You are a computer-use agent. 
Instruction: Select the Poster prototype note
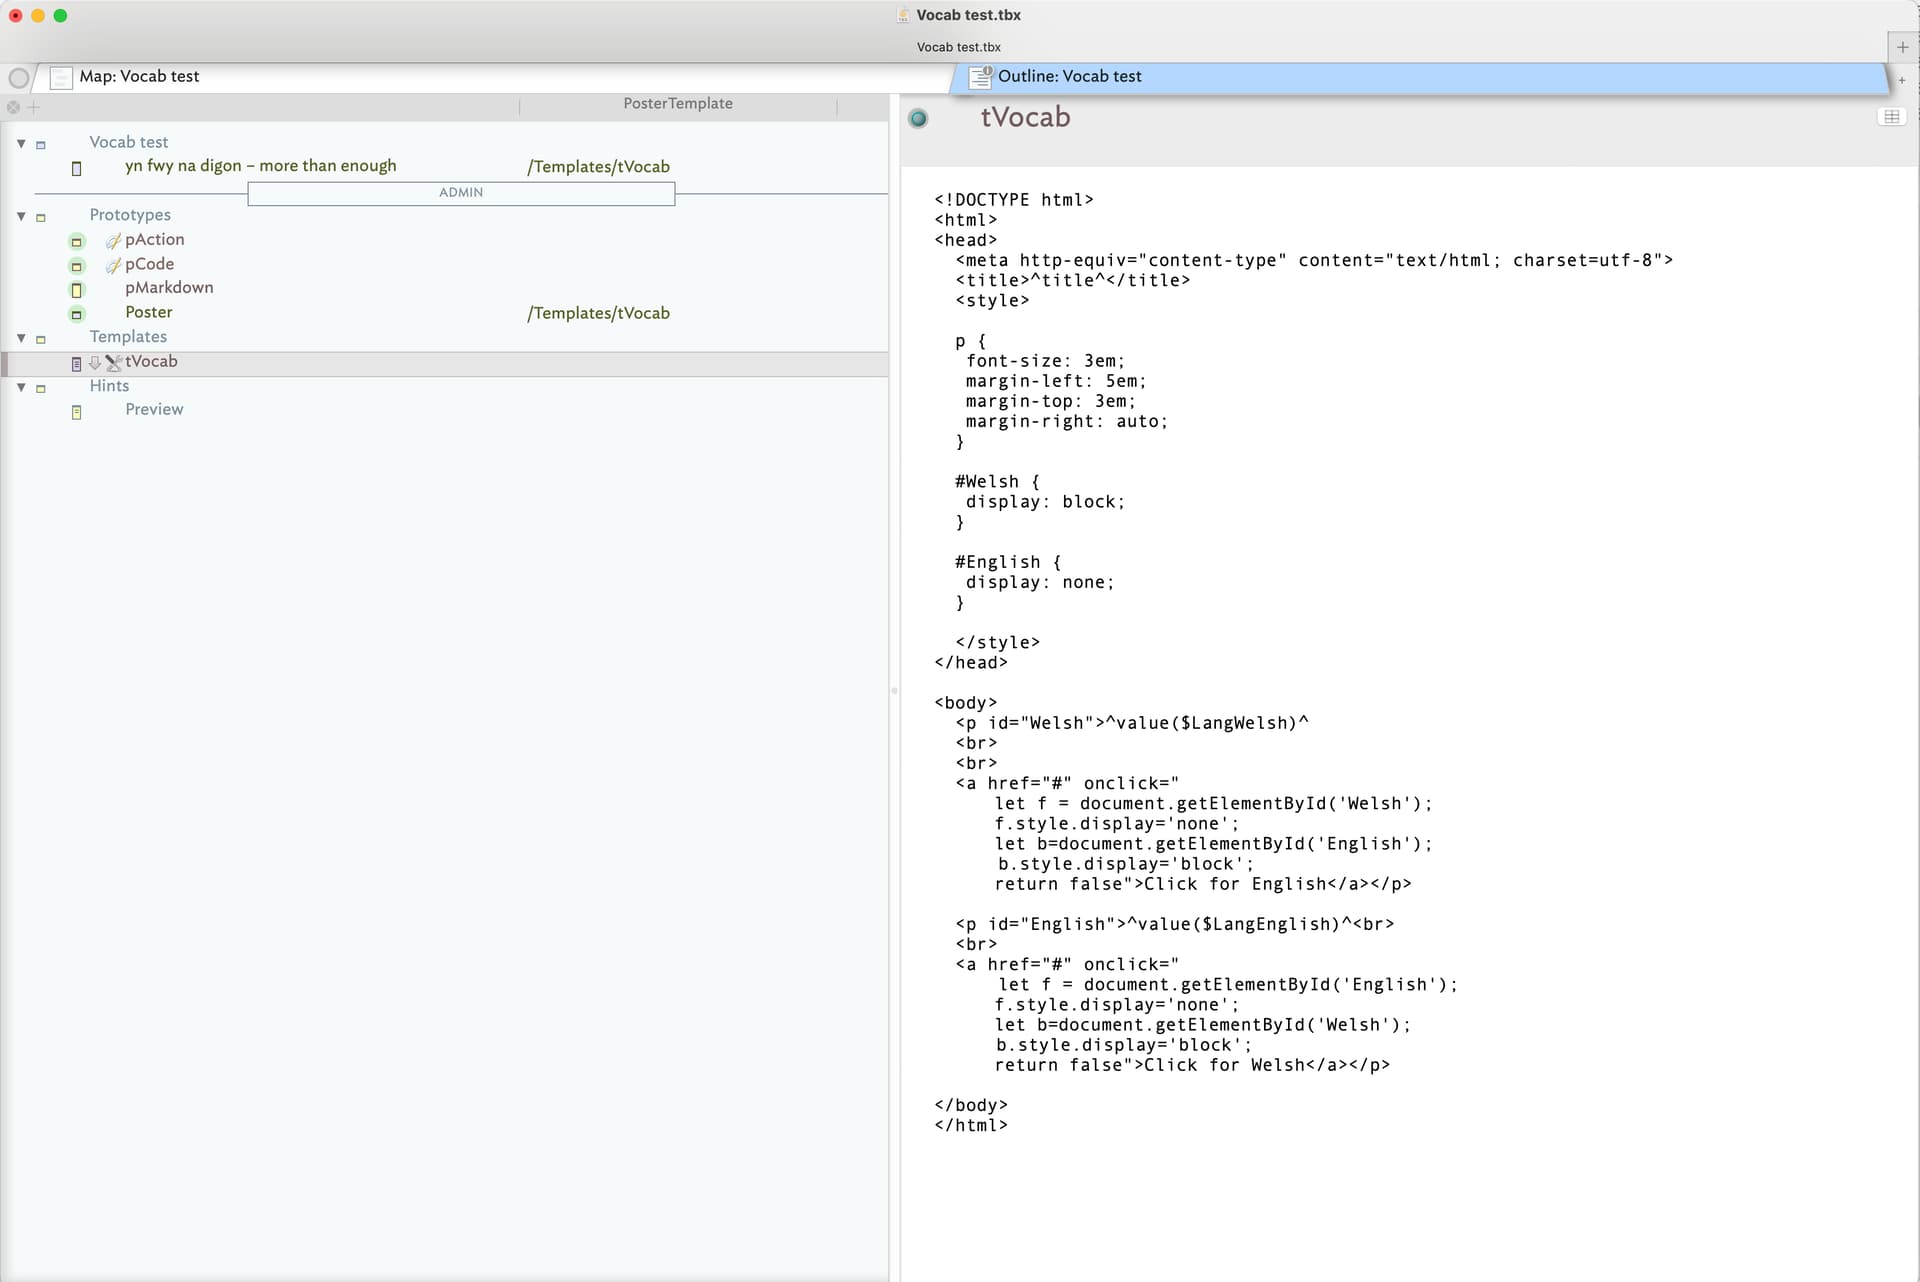(148, 312)
